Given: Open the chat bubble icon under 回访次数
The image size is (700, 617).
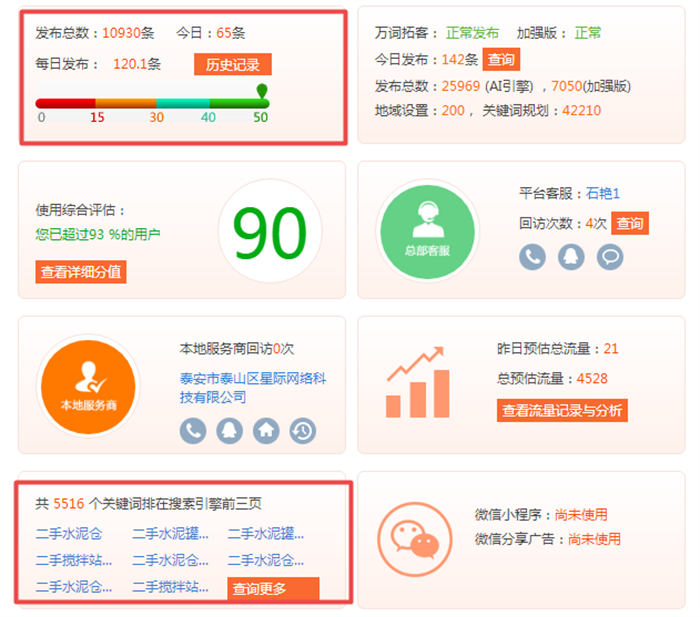Looking at the screenshot, I should point(610,257).
